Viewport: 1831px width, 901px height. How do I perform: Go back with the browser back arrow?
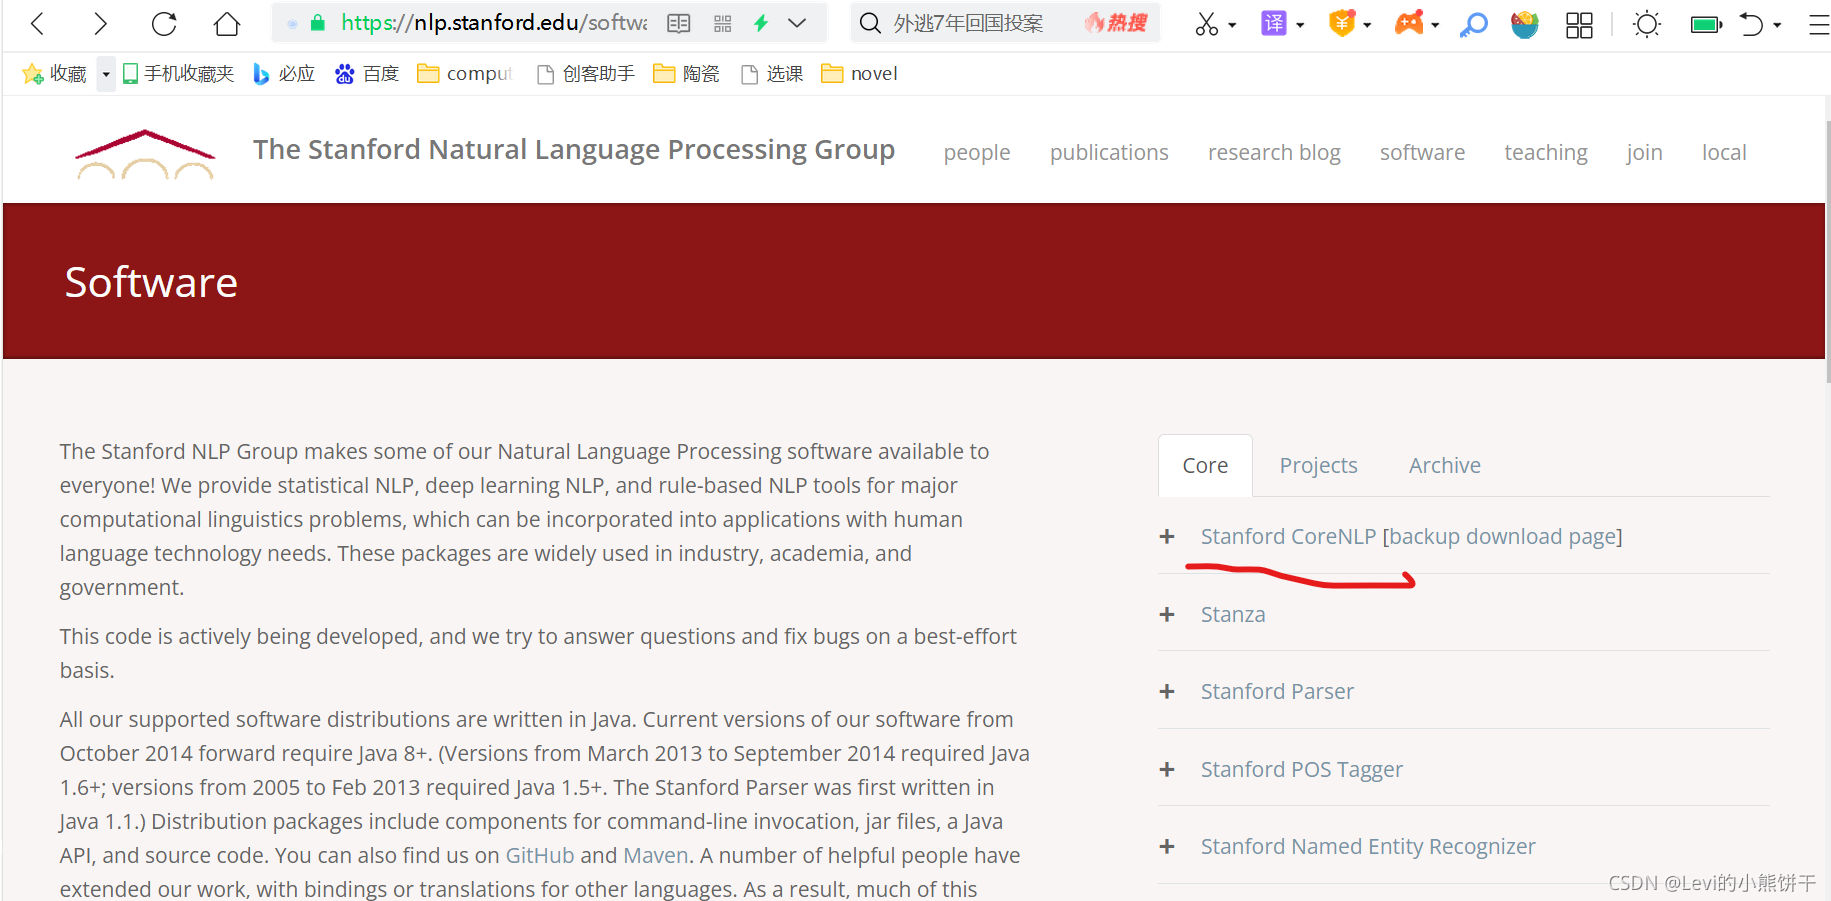pyautogui.click(x=38, y=23)
